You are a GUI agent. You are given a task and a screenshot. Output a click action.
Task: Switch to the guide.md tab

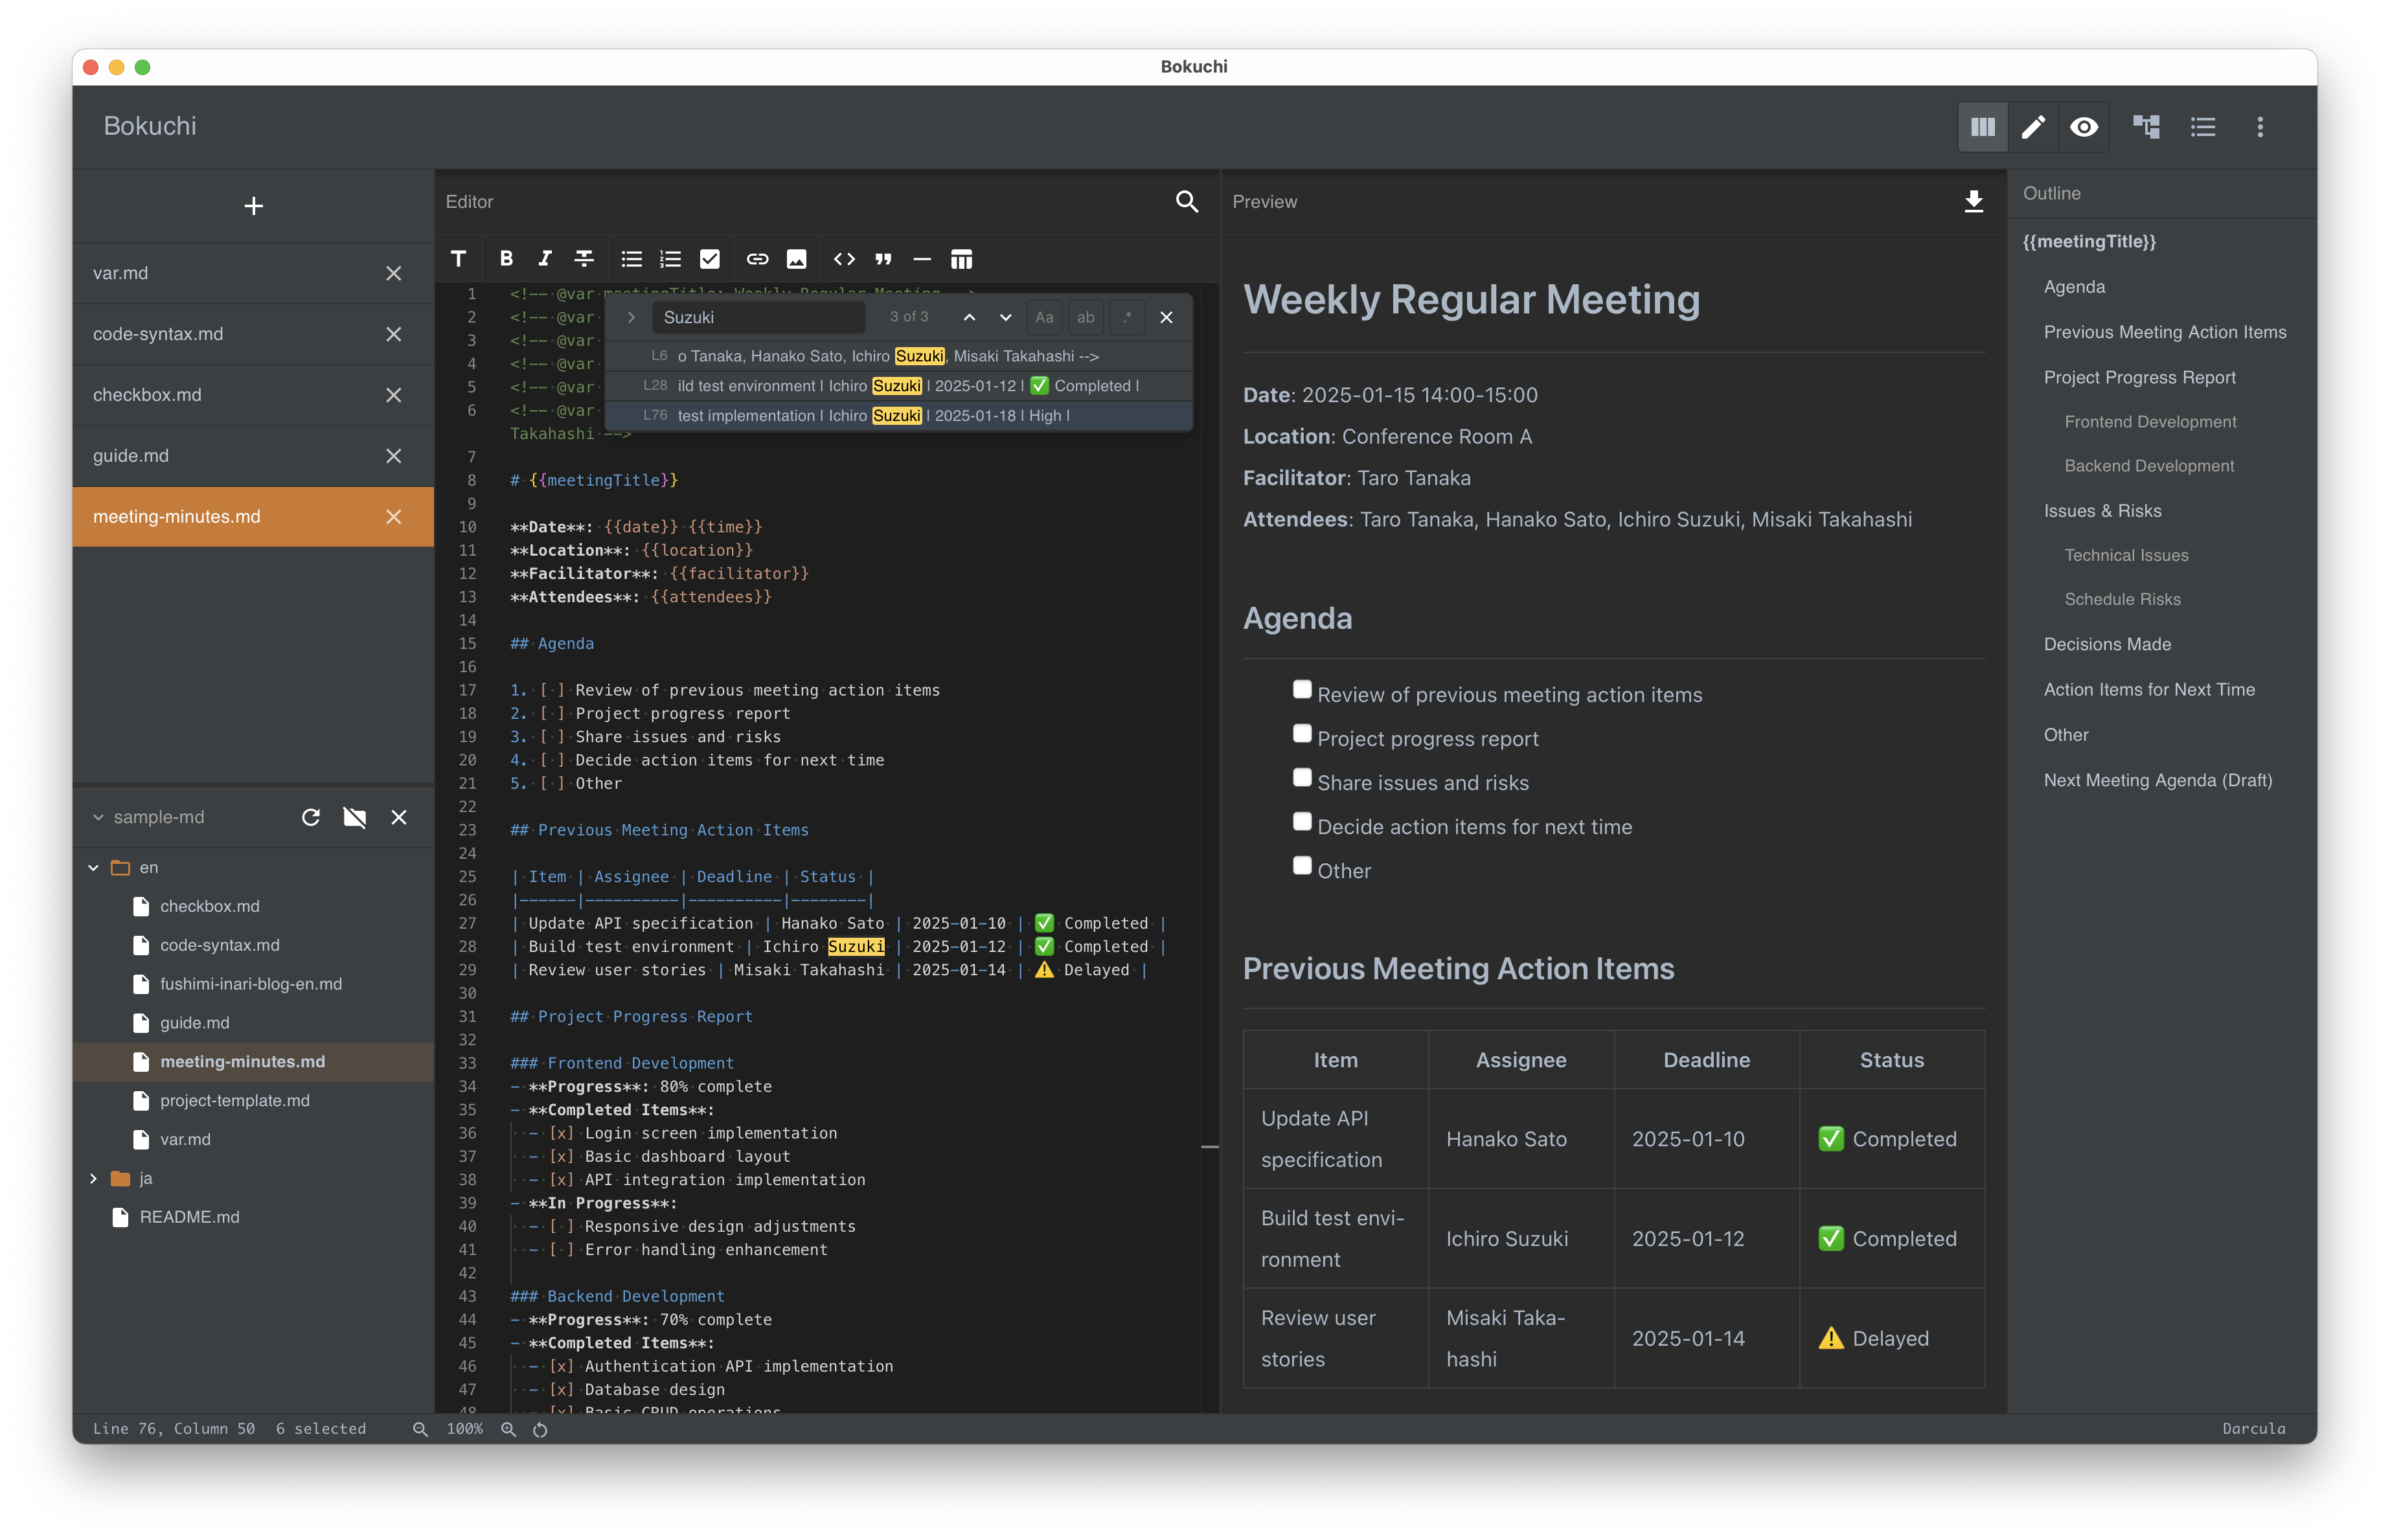click(x=131, y=456)
